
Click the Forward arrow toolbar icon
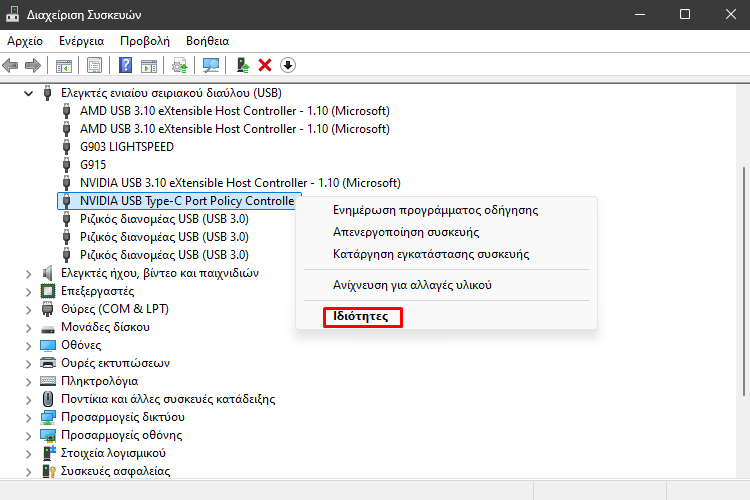(33, 65)
